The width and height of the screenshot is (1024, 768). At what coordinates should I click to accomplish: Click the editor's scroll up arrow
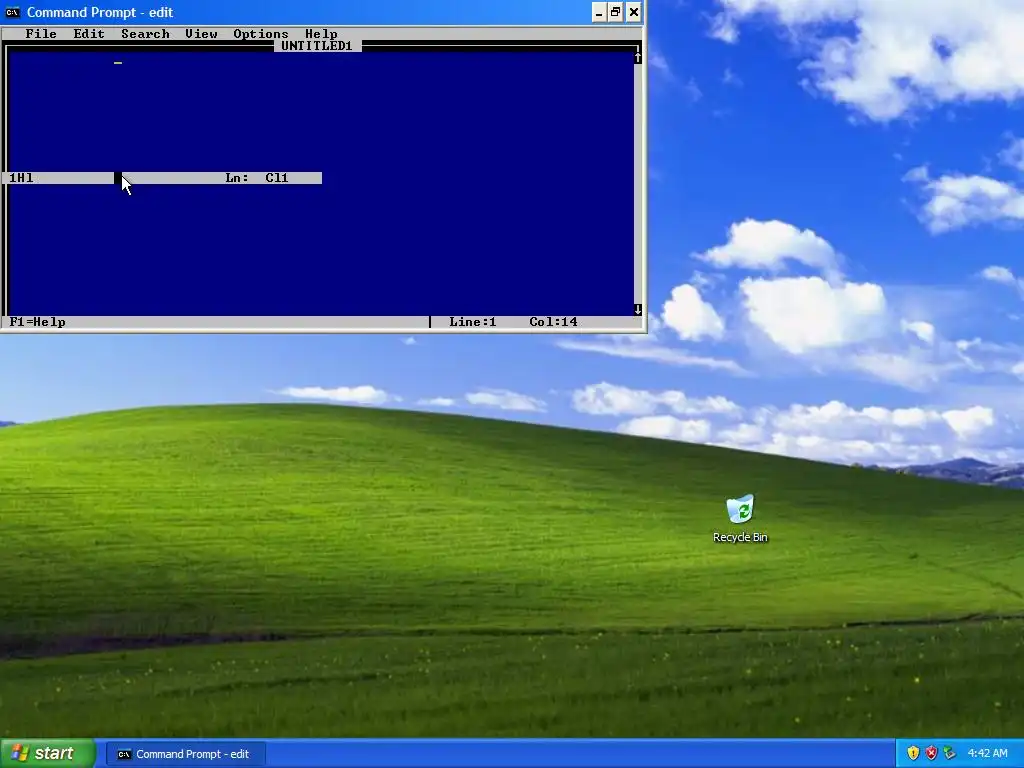coord(637,57)
